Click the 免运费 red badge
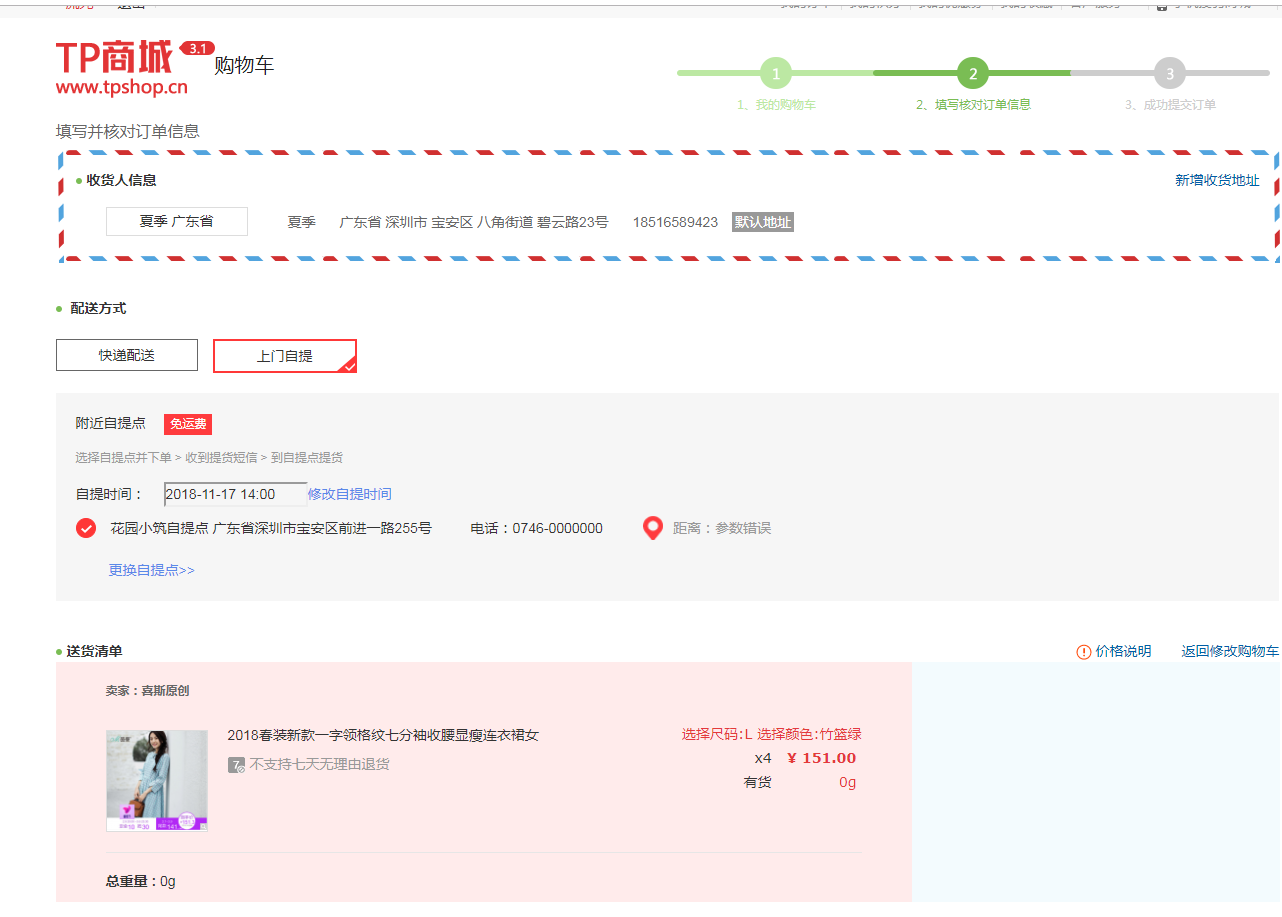 pos(188,424)
